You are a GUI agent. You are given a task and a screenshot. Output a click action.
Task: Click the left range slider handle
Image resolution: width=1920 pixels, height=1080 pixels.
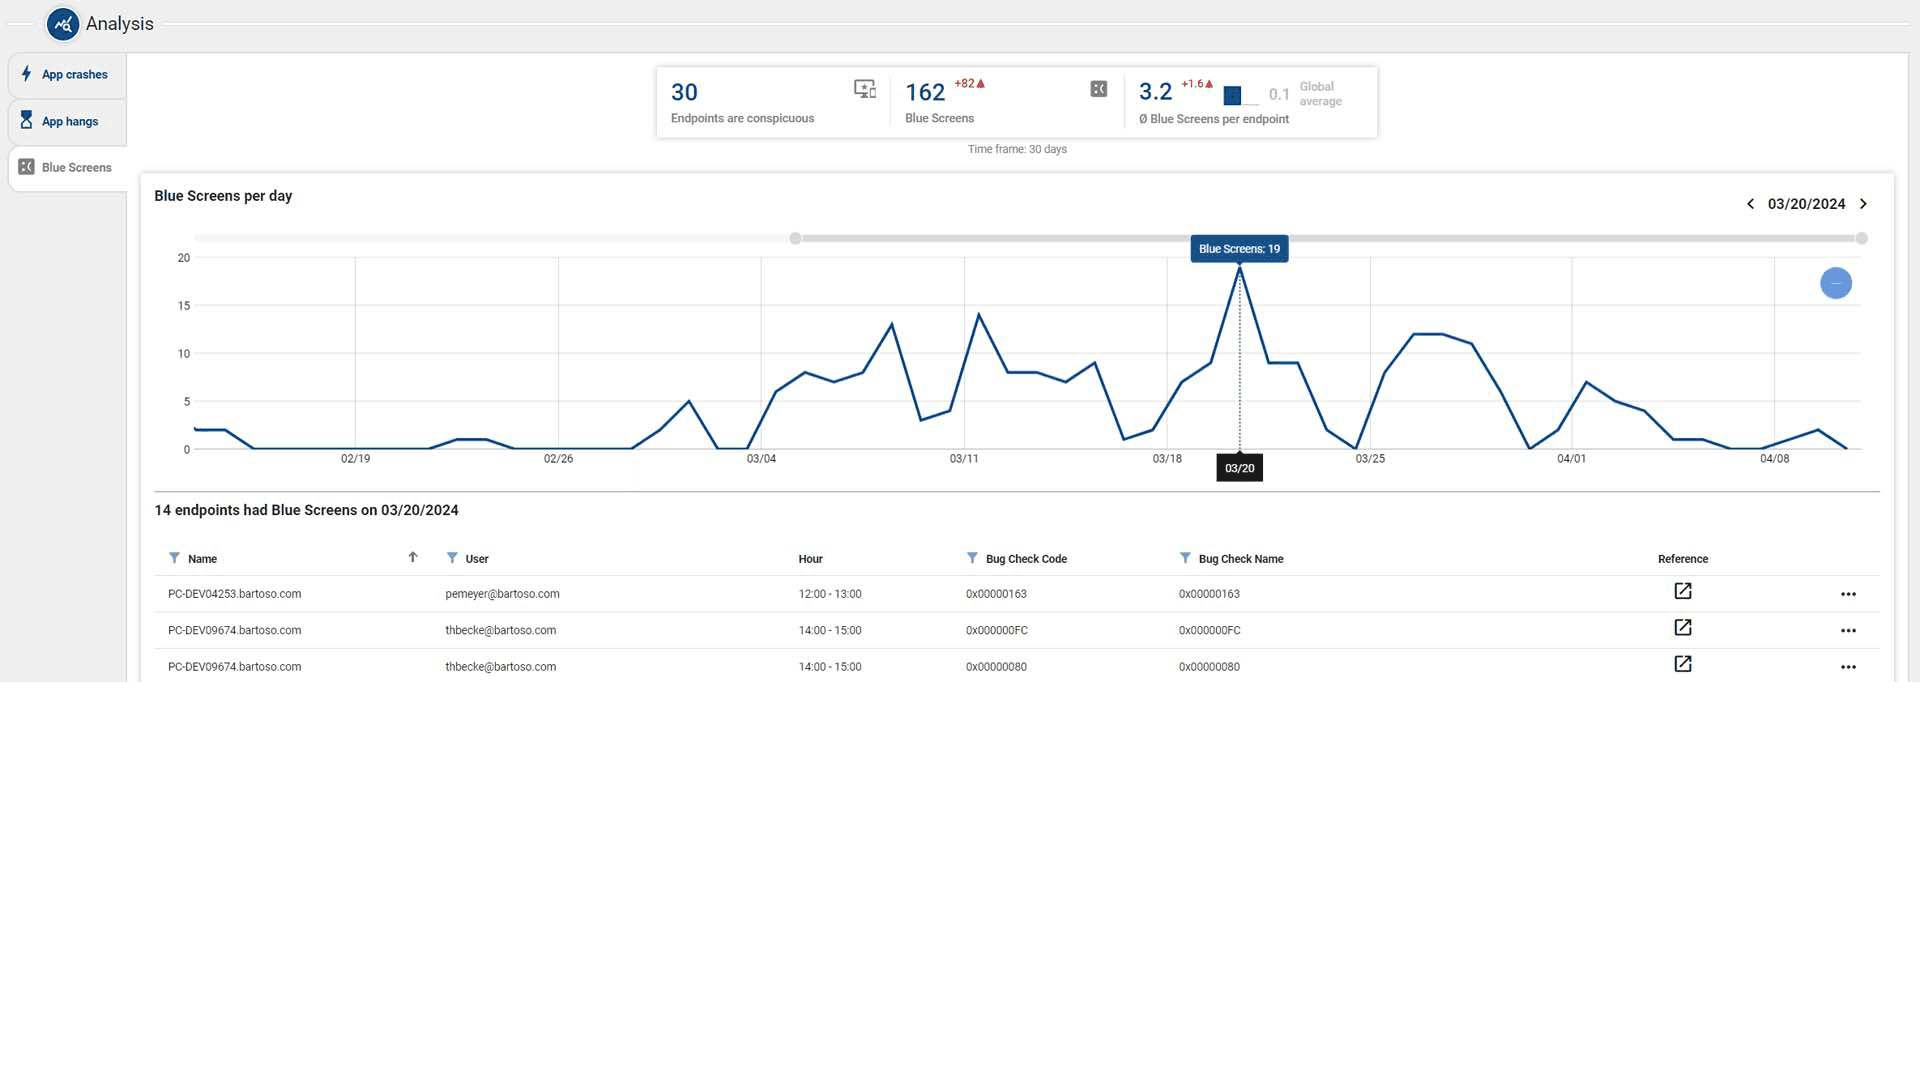tap(795, 238)
